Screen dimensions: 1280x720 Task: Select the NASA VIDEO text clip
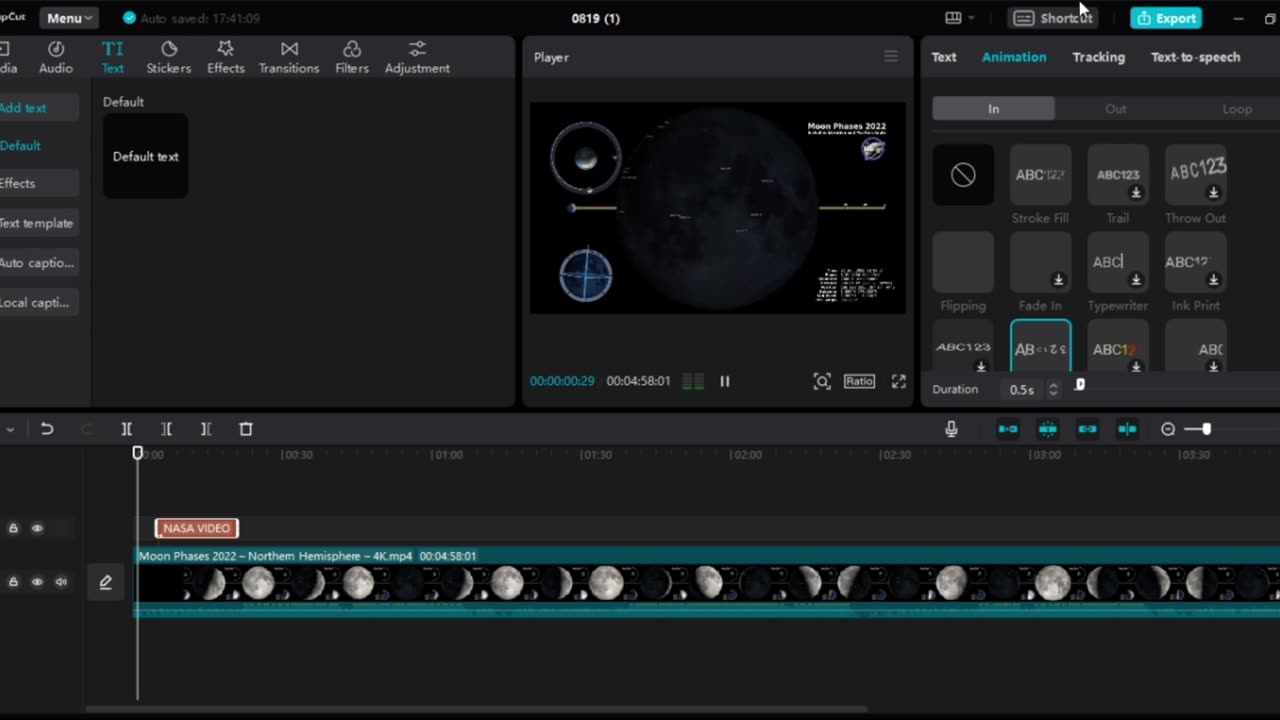click(197, 528)
